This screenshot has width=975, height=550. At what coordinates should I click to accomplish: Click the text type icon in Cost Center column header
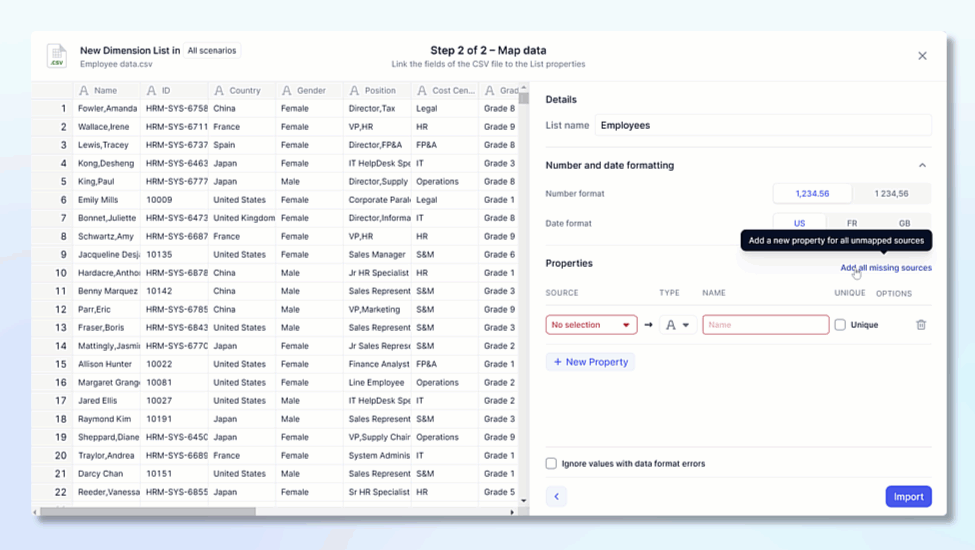422,91
